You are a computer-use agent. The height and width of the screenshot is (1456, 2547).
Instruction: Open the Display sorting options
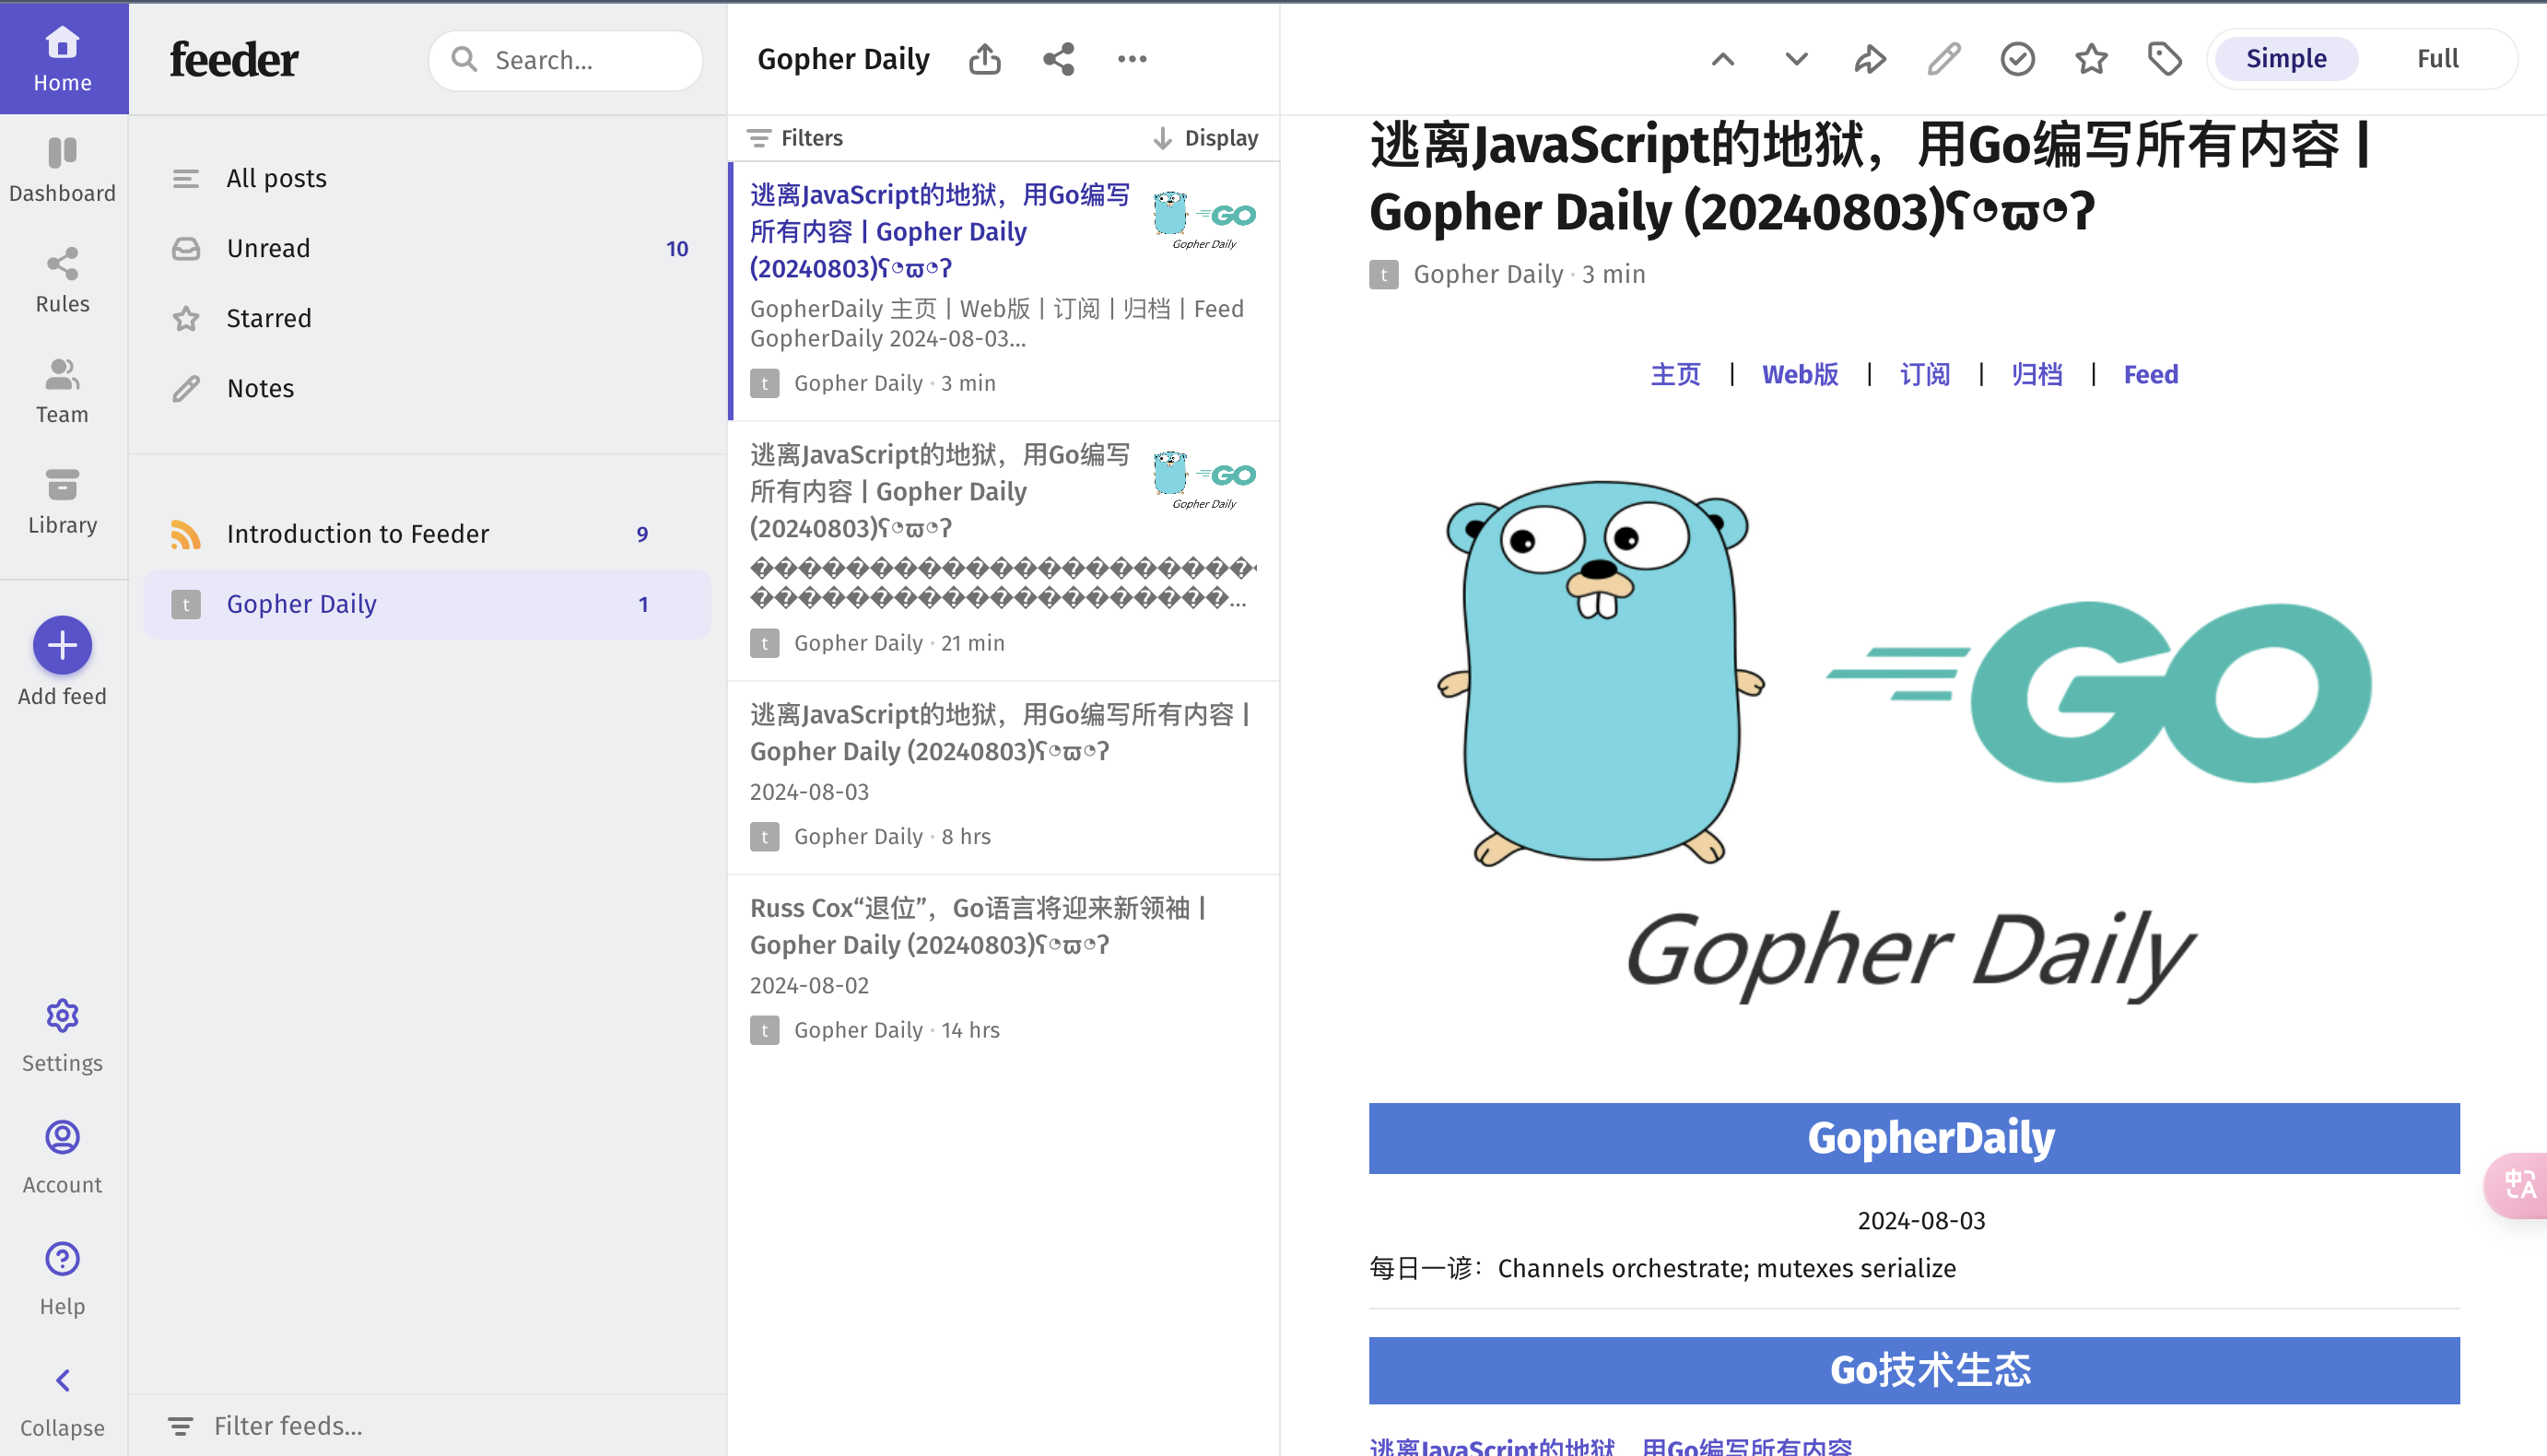(1206, 138)
